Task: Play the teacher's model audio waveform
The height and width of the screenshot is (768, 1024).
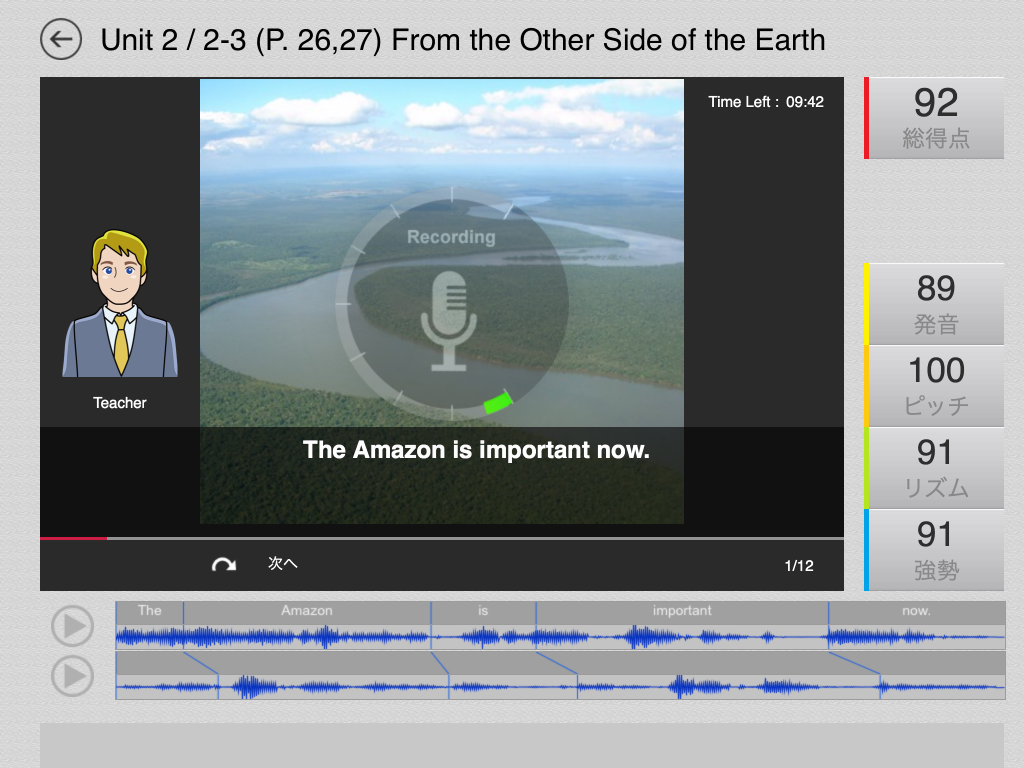Action: pyautogui.click(x=72, y=627)
